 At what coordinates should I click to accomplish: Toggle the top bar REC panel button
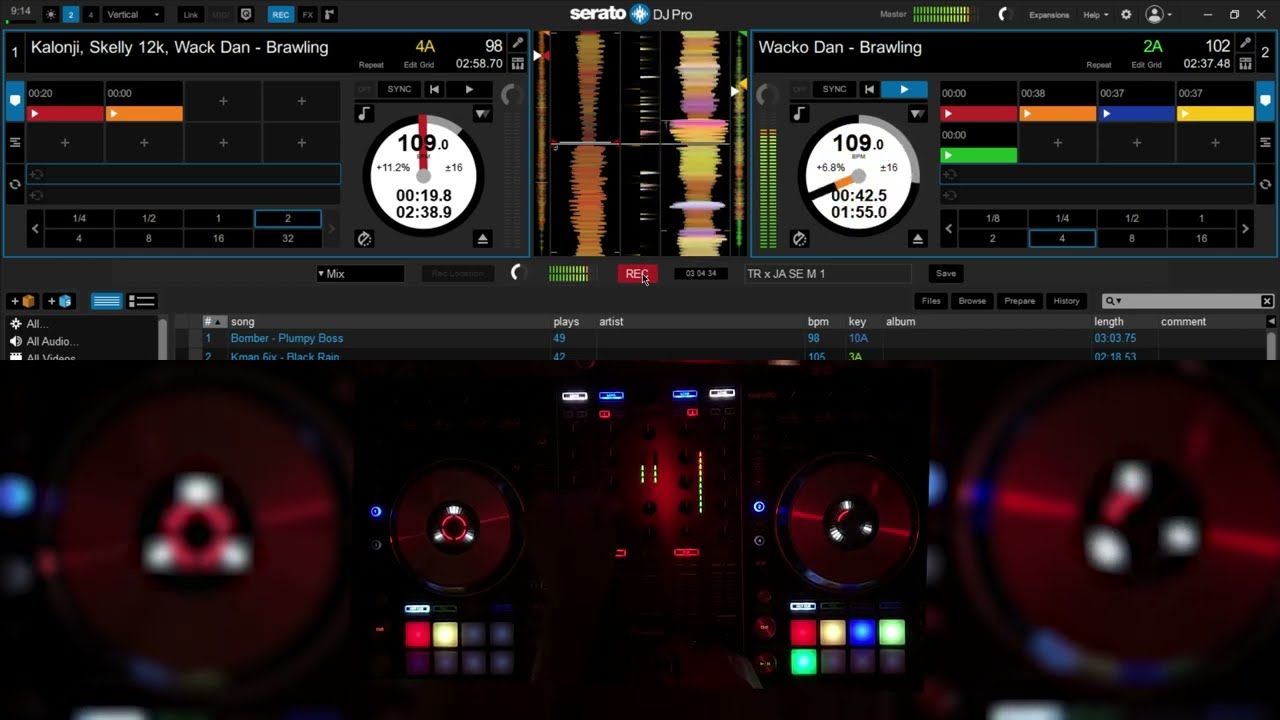281,15
